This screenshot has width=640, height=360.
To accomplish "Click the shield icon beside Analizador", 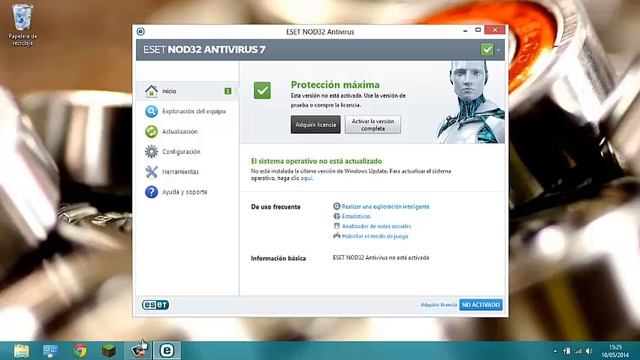I will 337,226.
